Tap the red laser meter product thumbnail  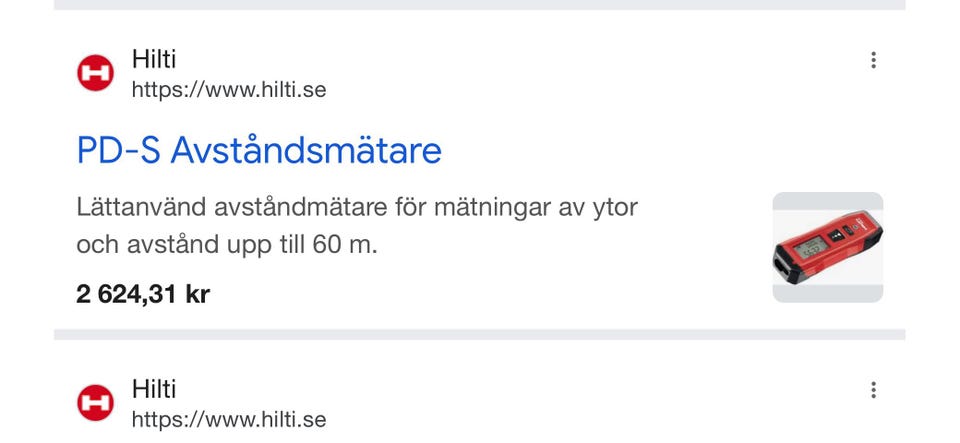coord(827,247)
